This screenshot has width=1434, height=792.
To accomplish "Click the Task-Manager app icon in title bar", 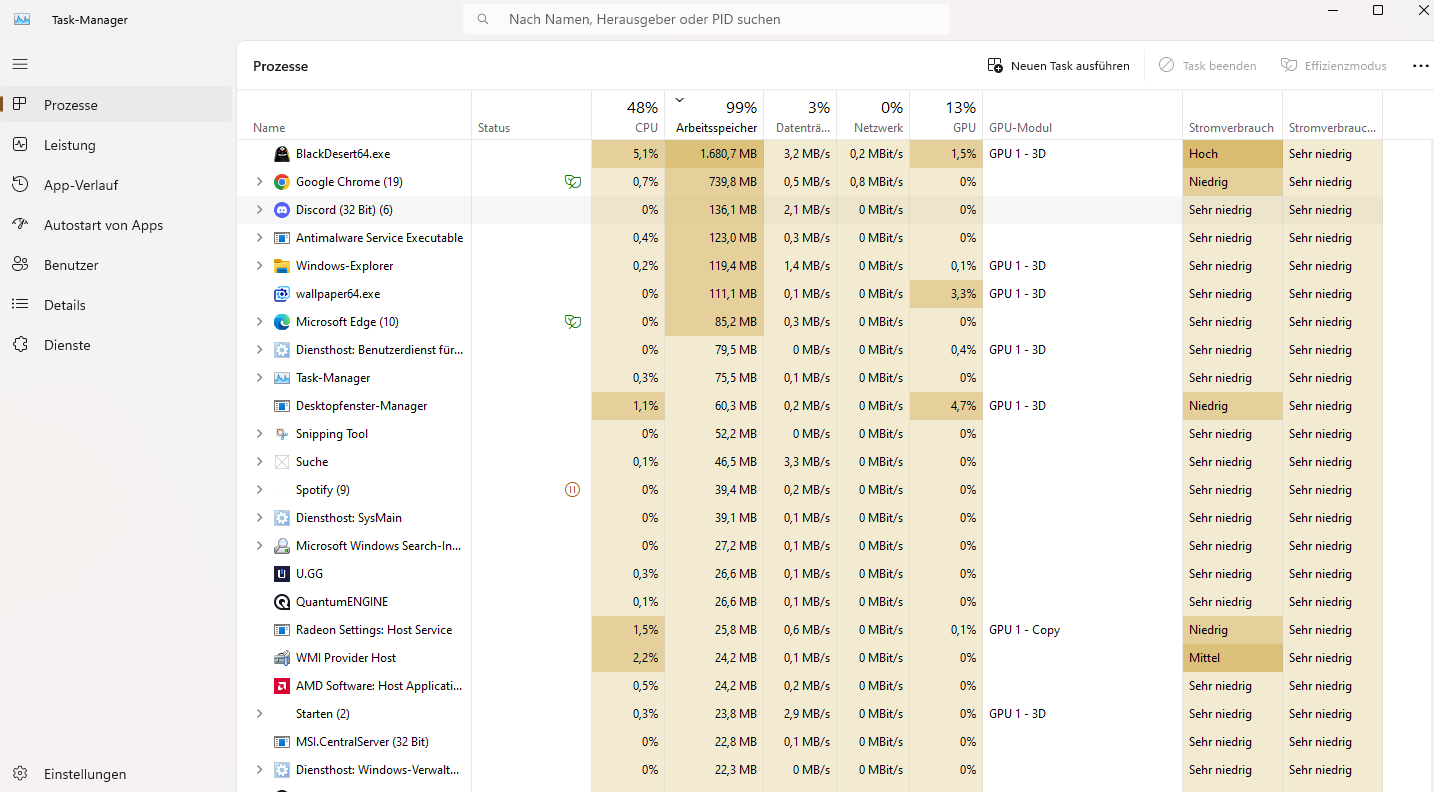I will click(22, 19).
